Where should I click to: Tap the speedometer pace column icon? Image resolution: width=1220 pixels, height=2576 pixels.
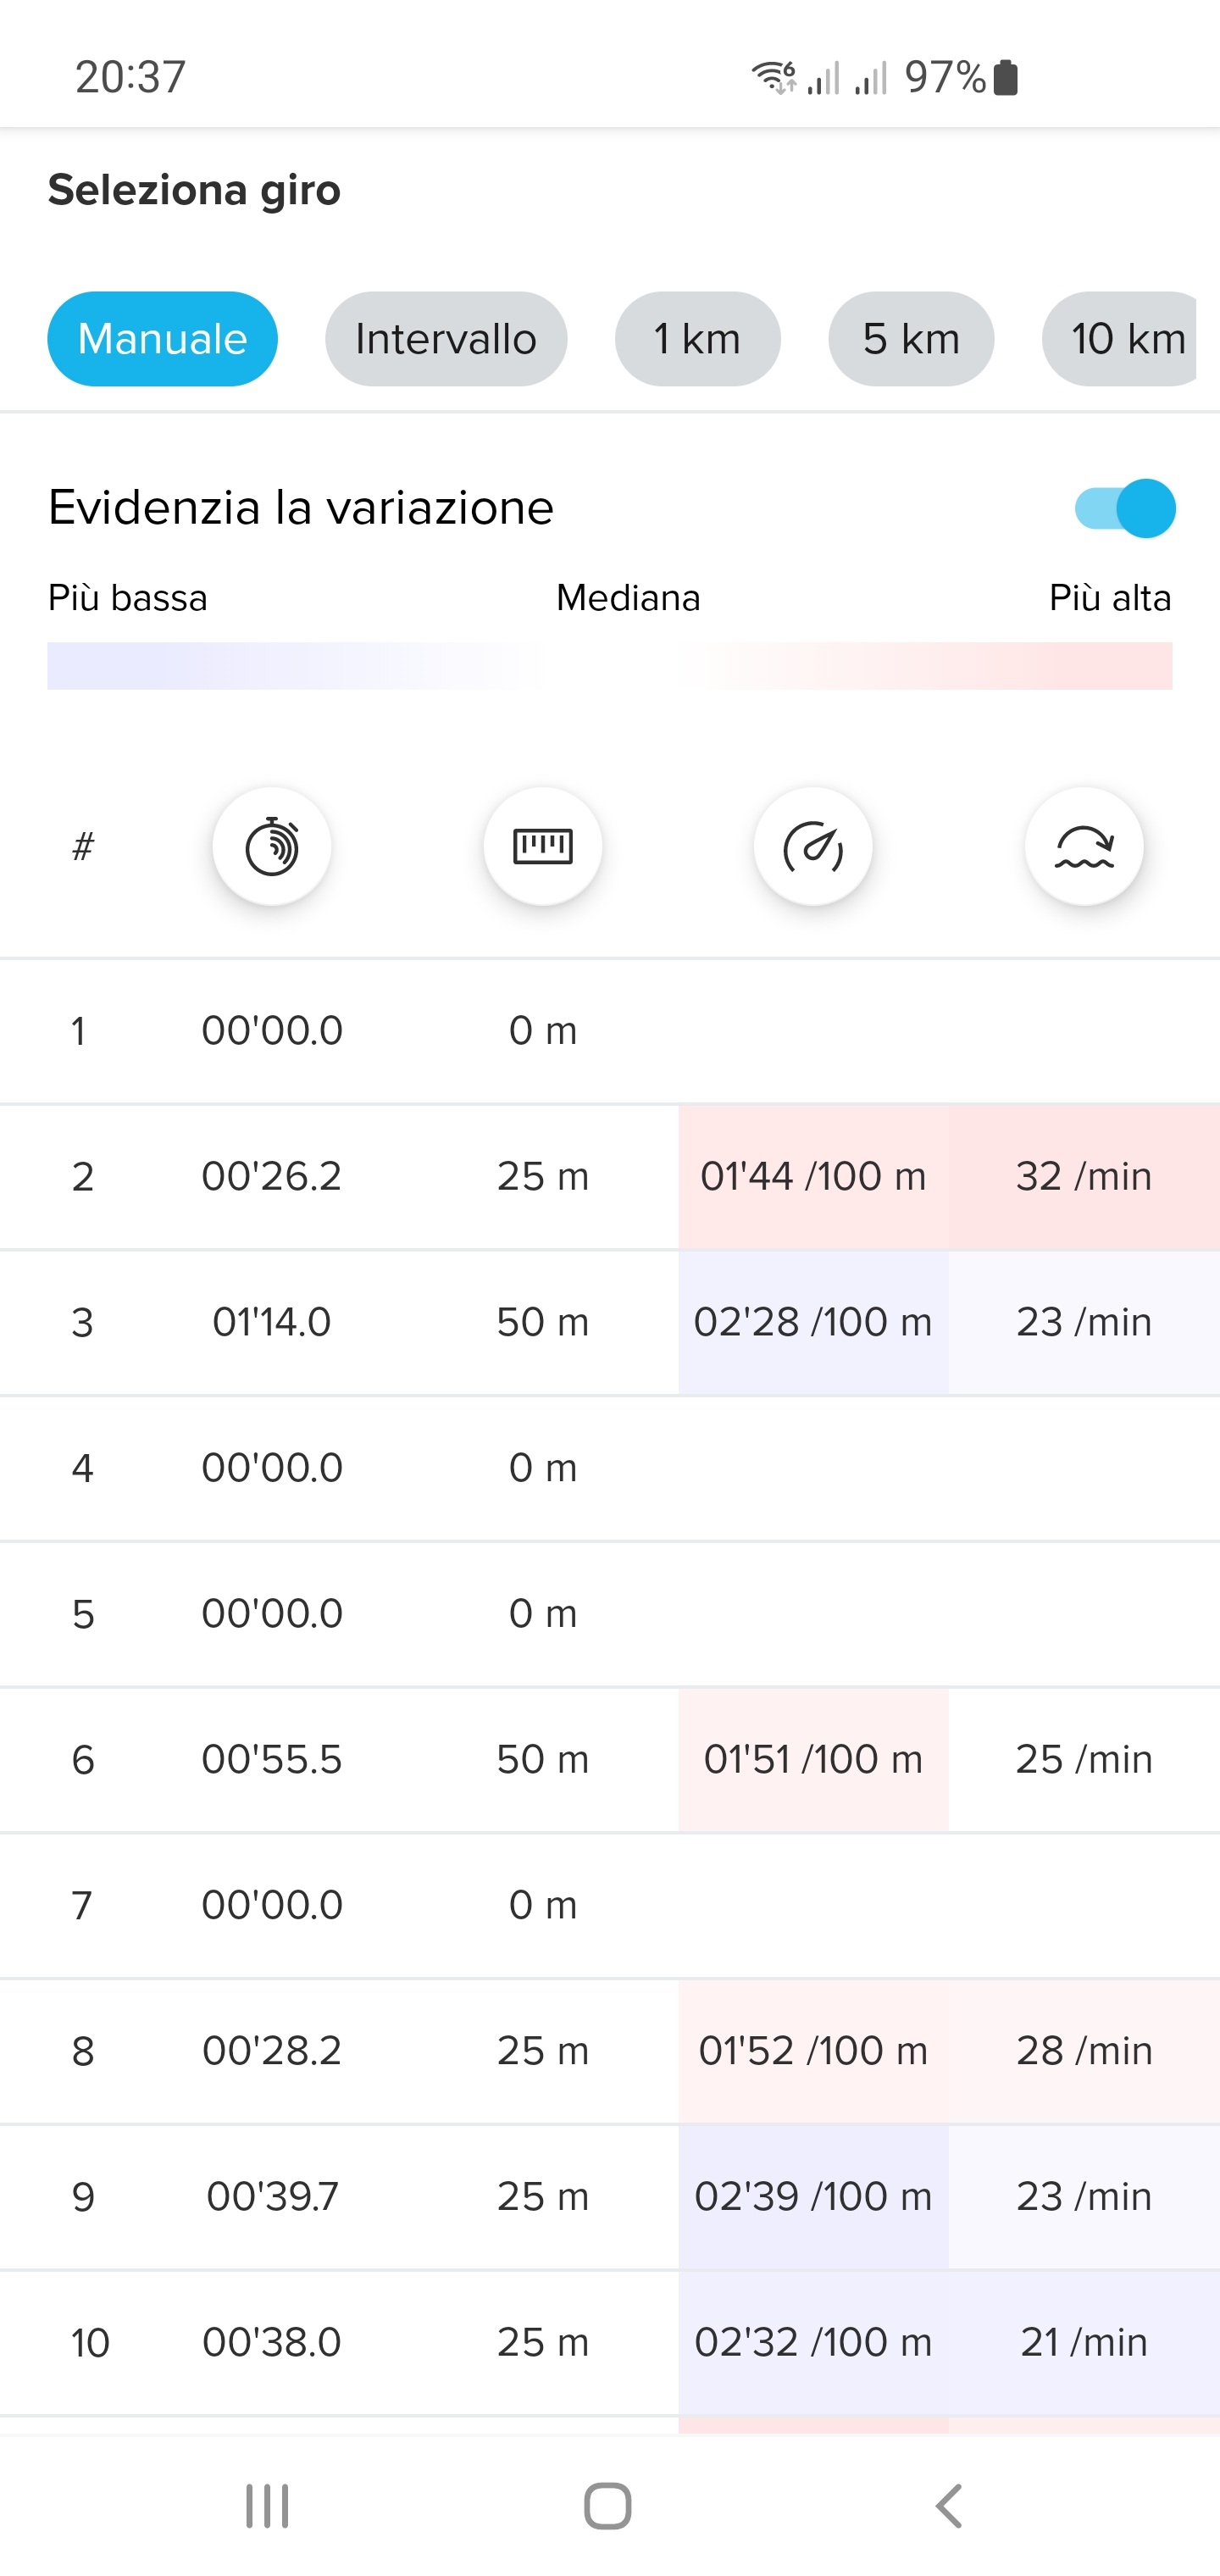[x=813, y=846]
